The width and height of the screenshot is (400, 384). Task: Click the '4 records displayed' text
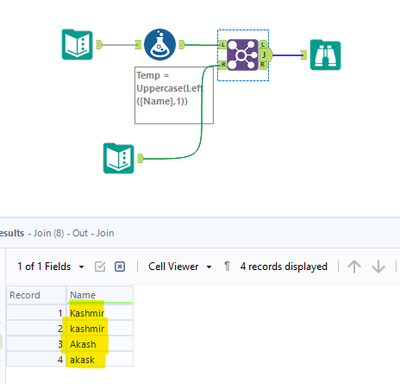[284, 267]
